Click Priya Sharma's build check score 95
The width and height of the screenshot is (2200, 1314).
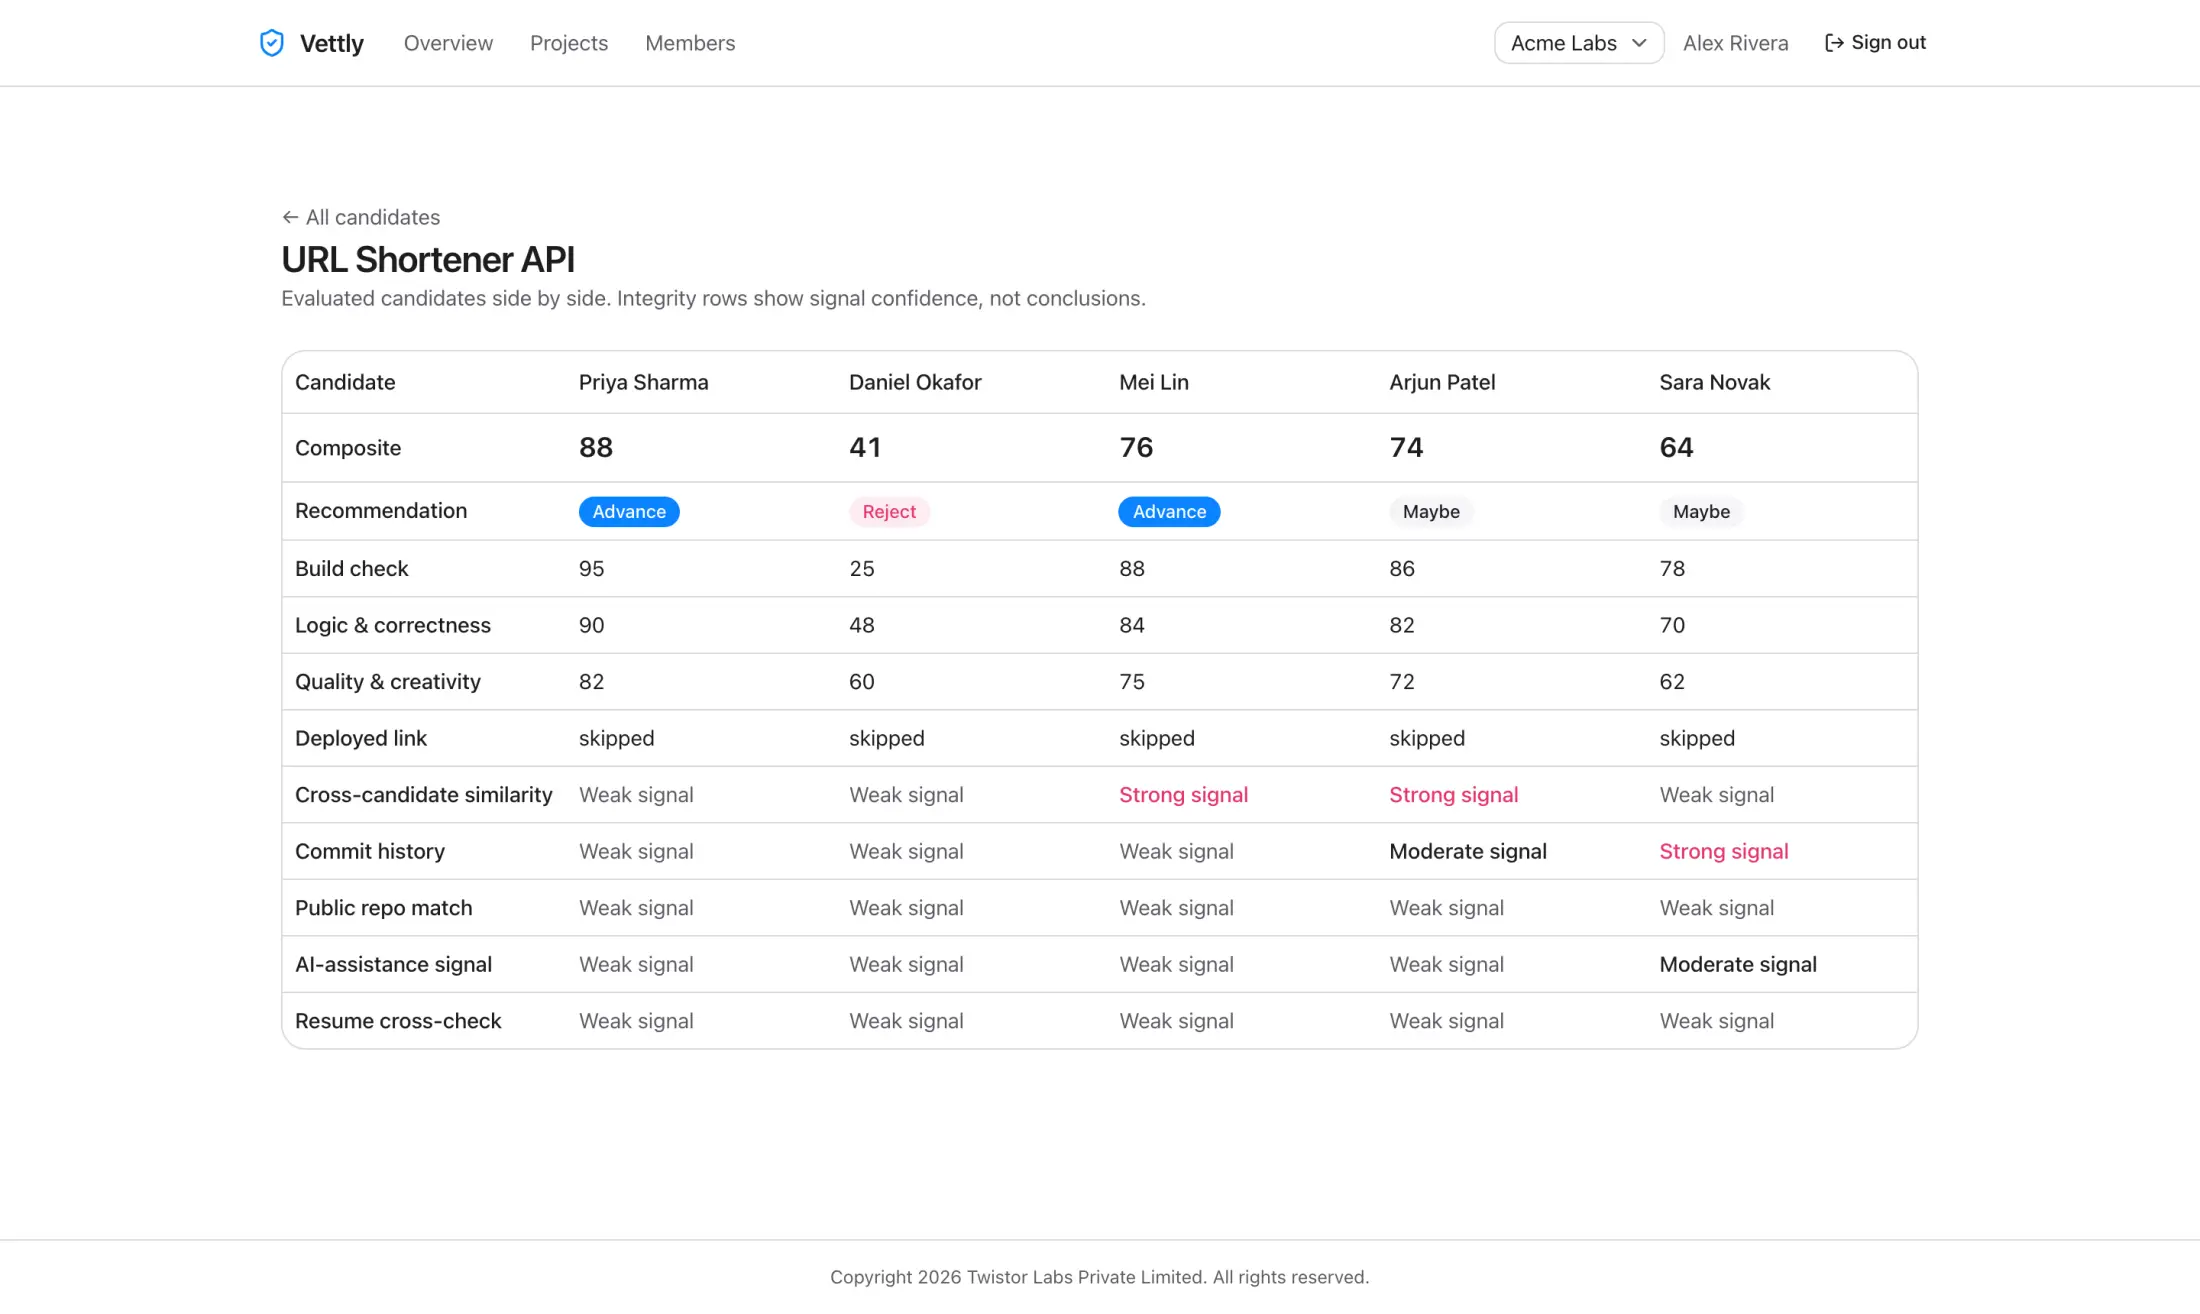(x=591, y=568)
